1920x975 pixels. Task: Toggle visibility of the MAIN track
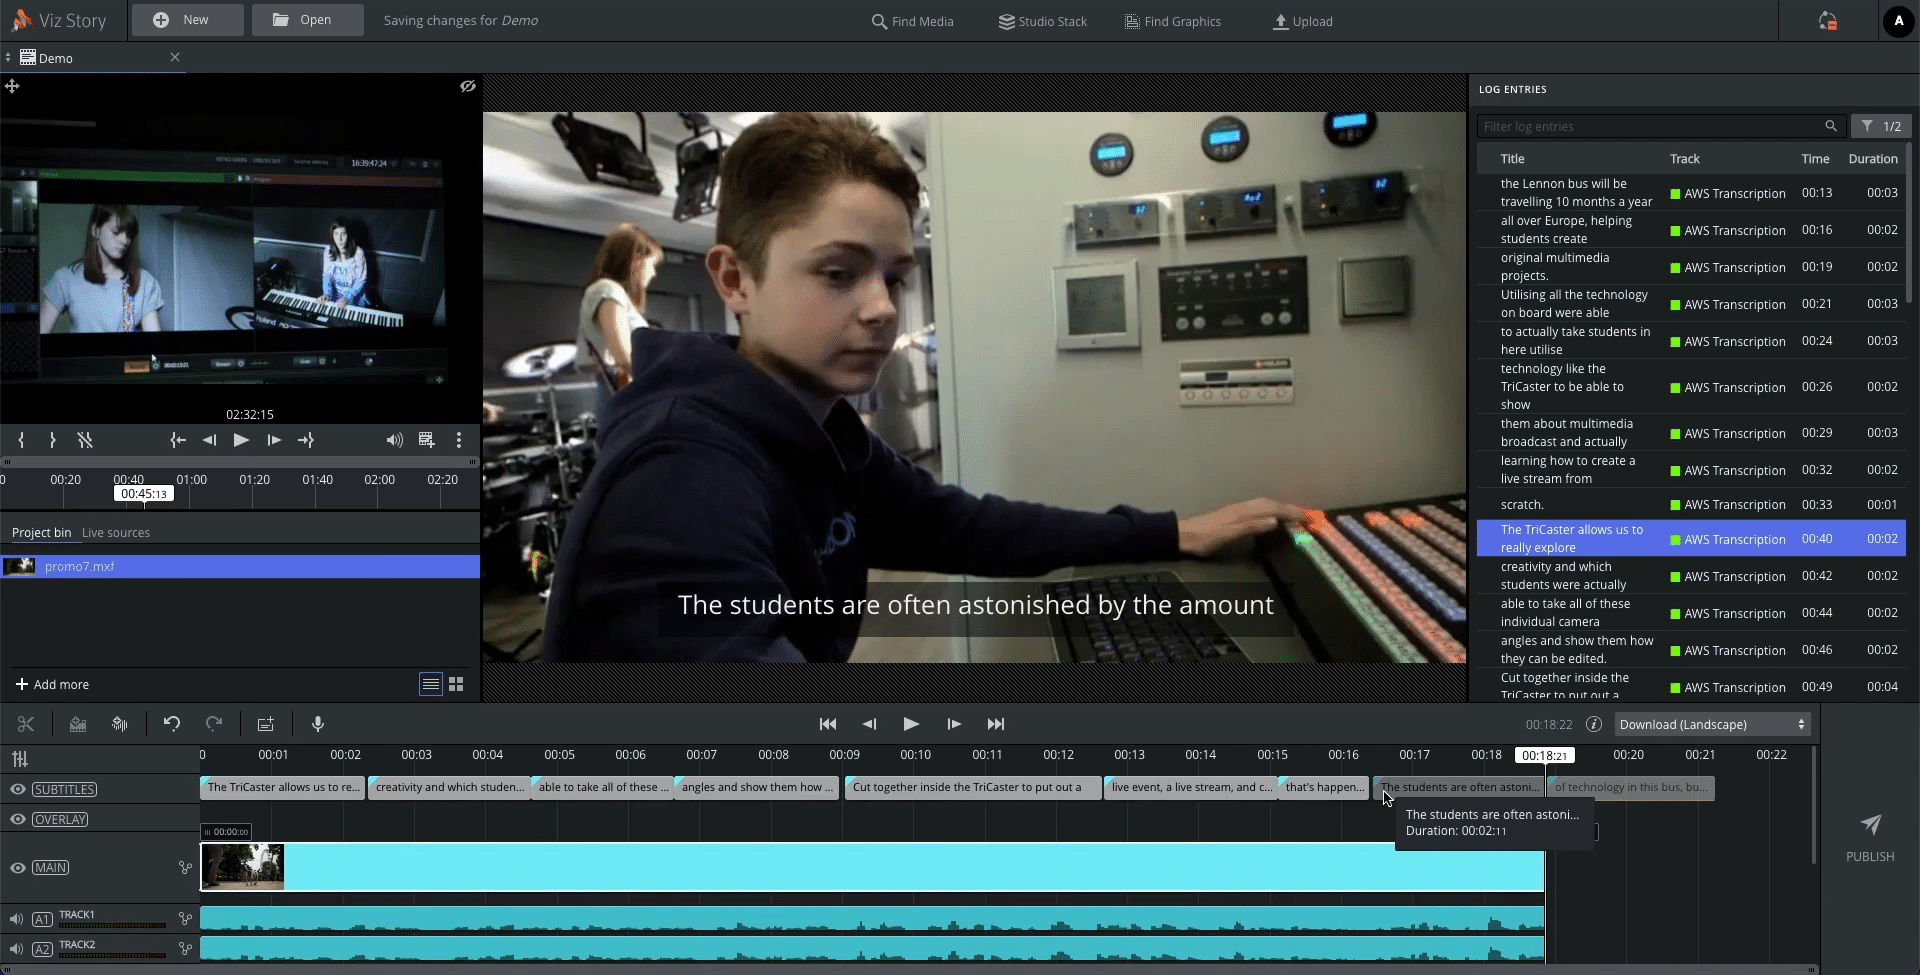[x=18, y=868]
